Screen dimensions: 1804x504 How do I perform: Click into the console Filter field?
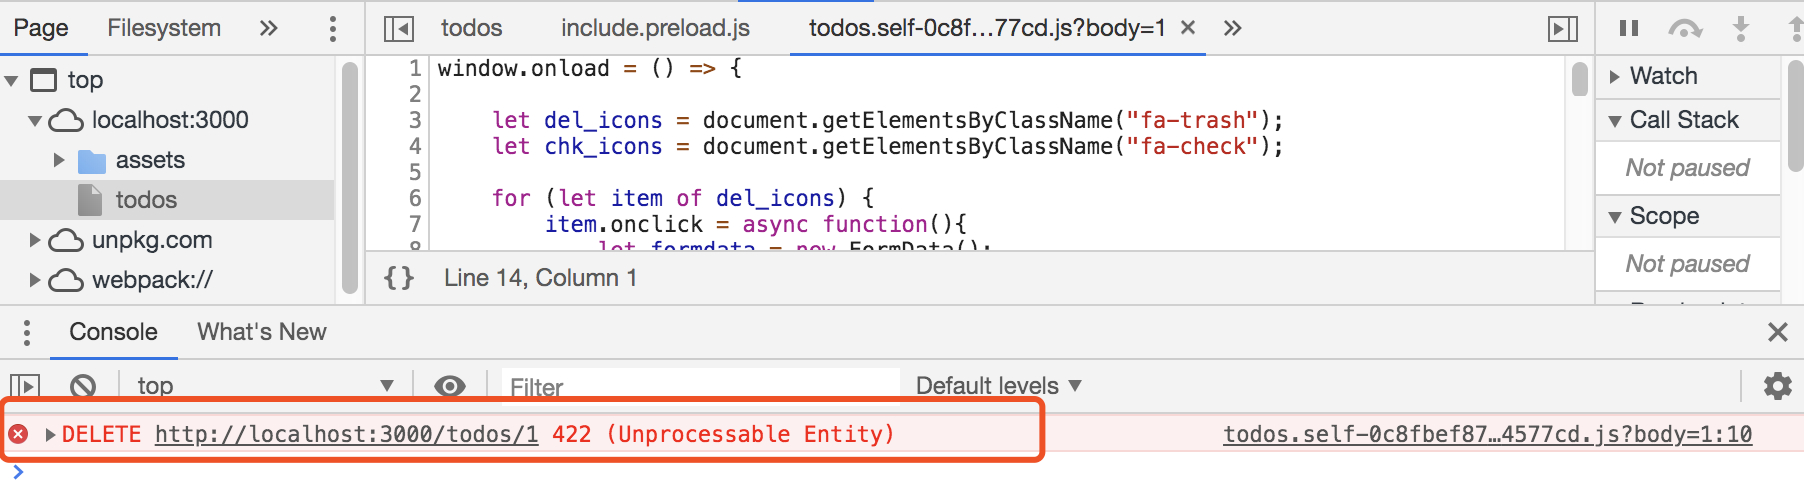700,386
